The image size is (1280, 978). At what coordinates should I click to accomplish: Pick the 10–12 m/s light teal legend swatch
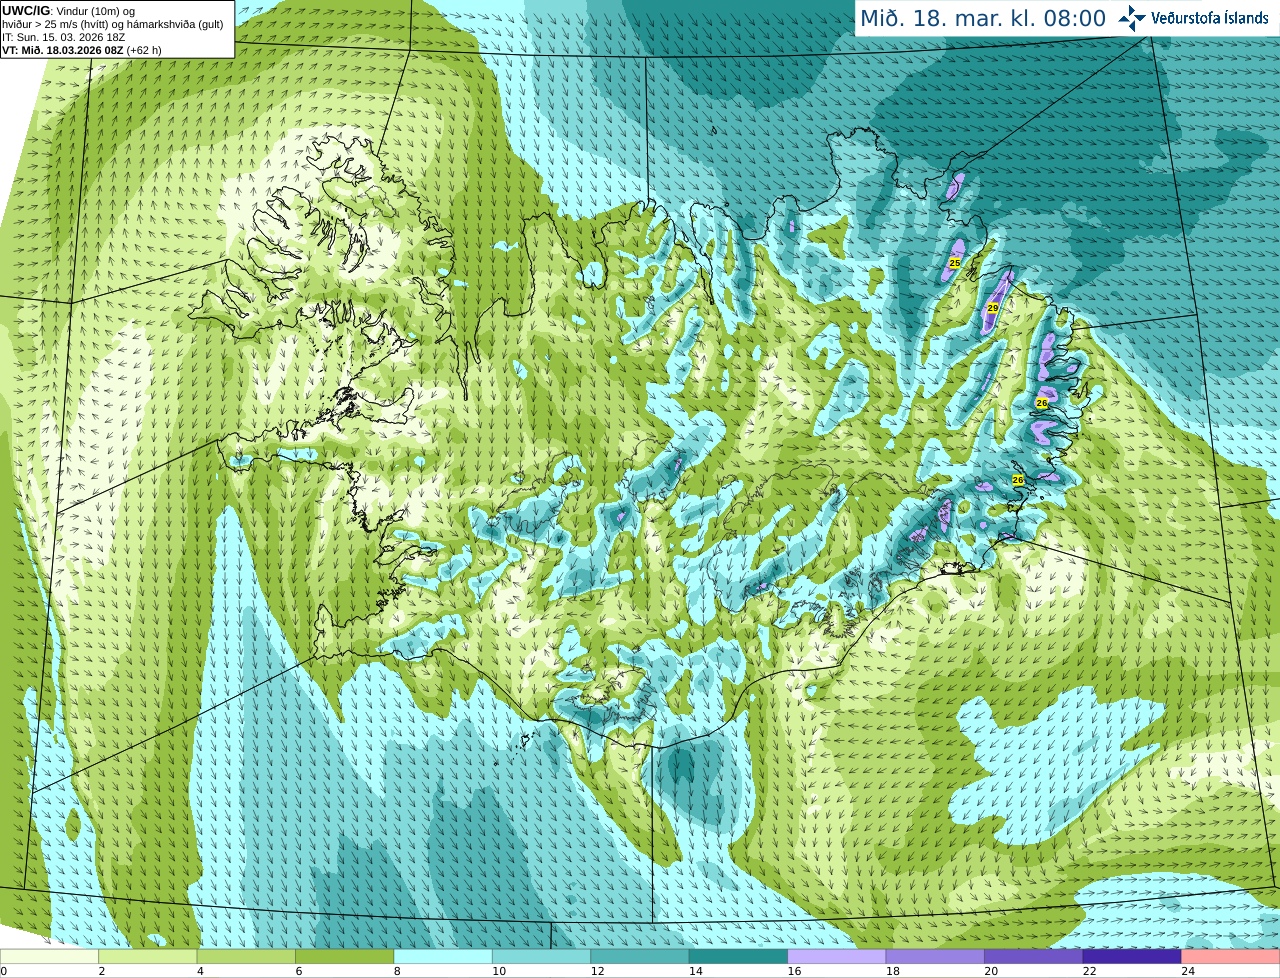click(542, 957)
